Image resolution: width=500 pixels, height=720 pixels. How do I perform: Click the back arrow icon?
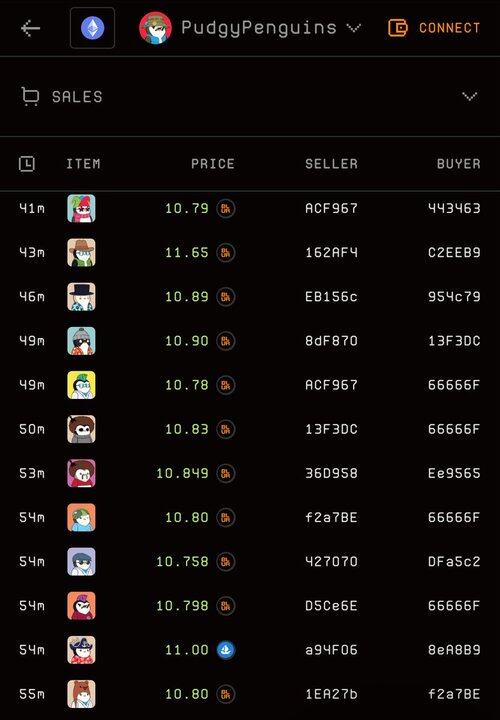(30, 28)
